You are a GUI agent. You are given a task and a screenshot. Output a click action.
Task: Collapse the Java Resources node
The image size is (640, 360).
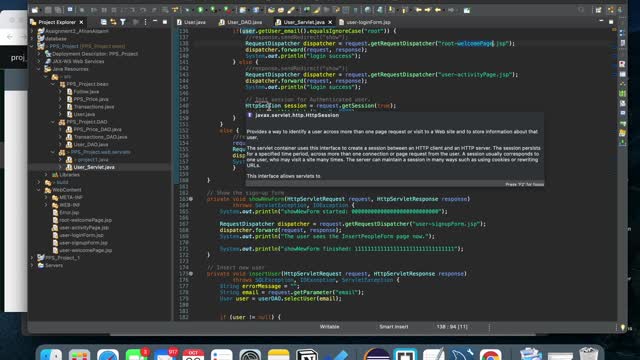[x=39, y=69]
